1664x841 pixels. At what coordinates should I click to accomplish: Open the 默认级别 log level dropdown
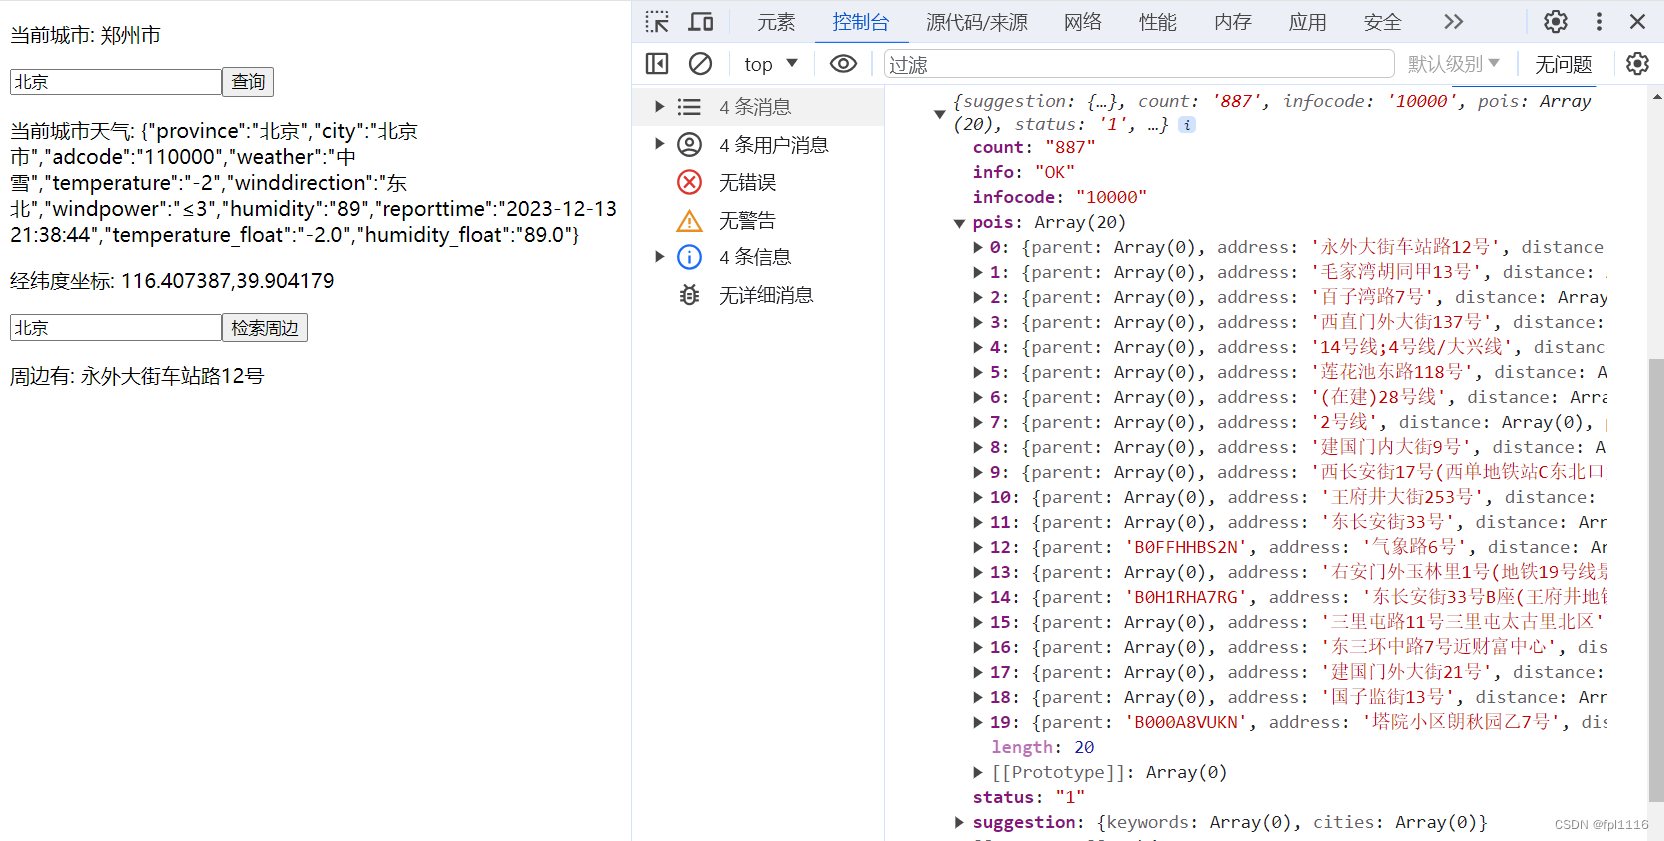coord(1454,64)
